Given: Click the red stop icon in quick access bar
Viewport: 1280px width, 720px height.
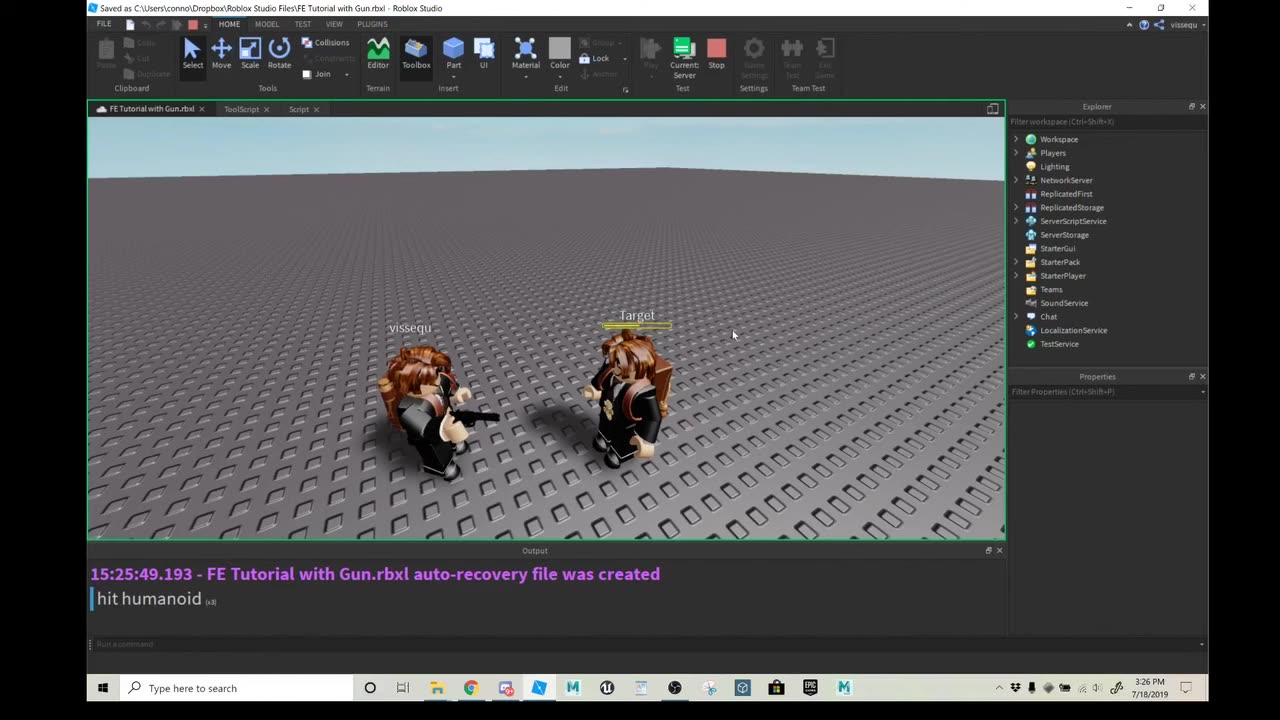Looking at the screenshot, I should [x=193, y=24].
